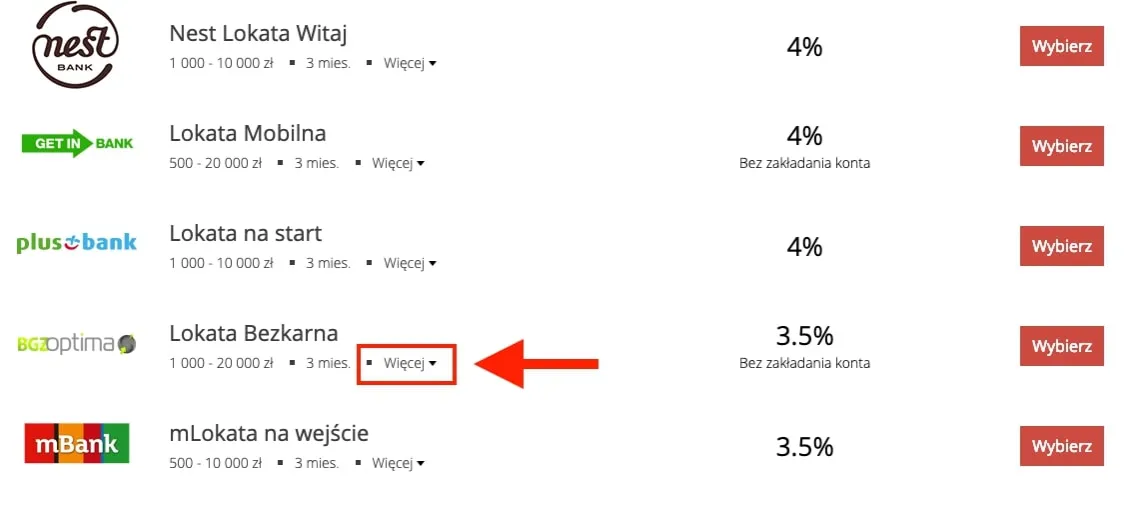Click the mLokata na wejście title
1132x521 pixels.
[x=269, y=434]
